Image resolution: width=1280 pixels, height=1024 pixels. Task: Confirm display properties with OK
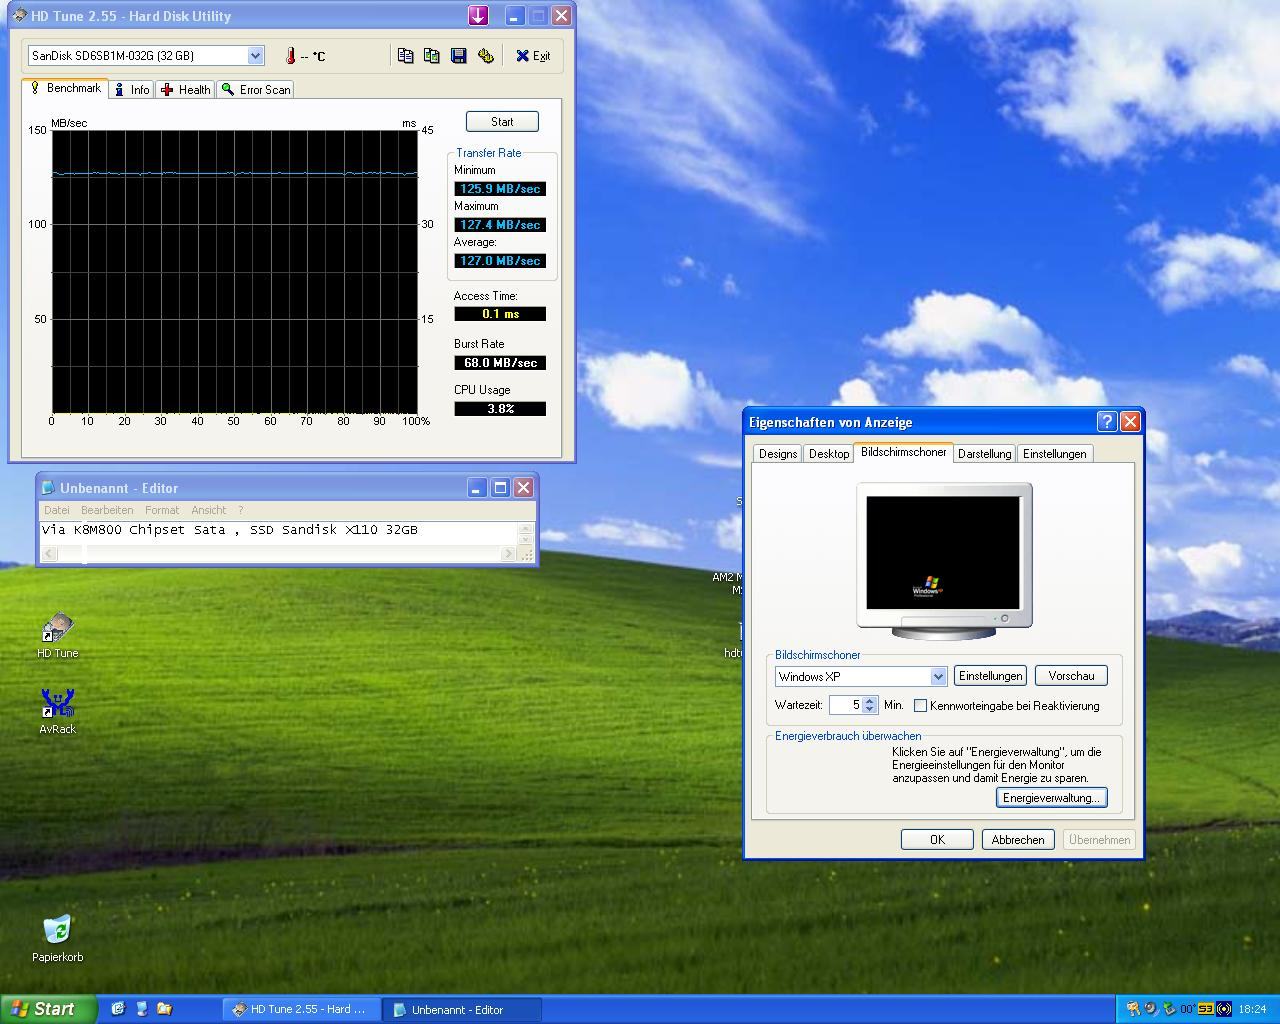pos(937,839)
